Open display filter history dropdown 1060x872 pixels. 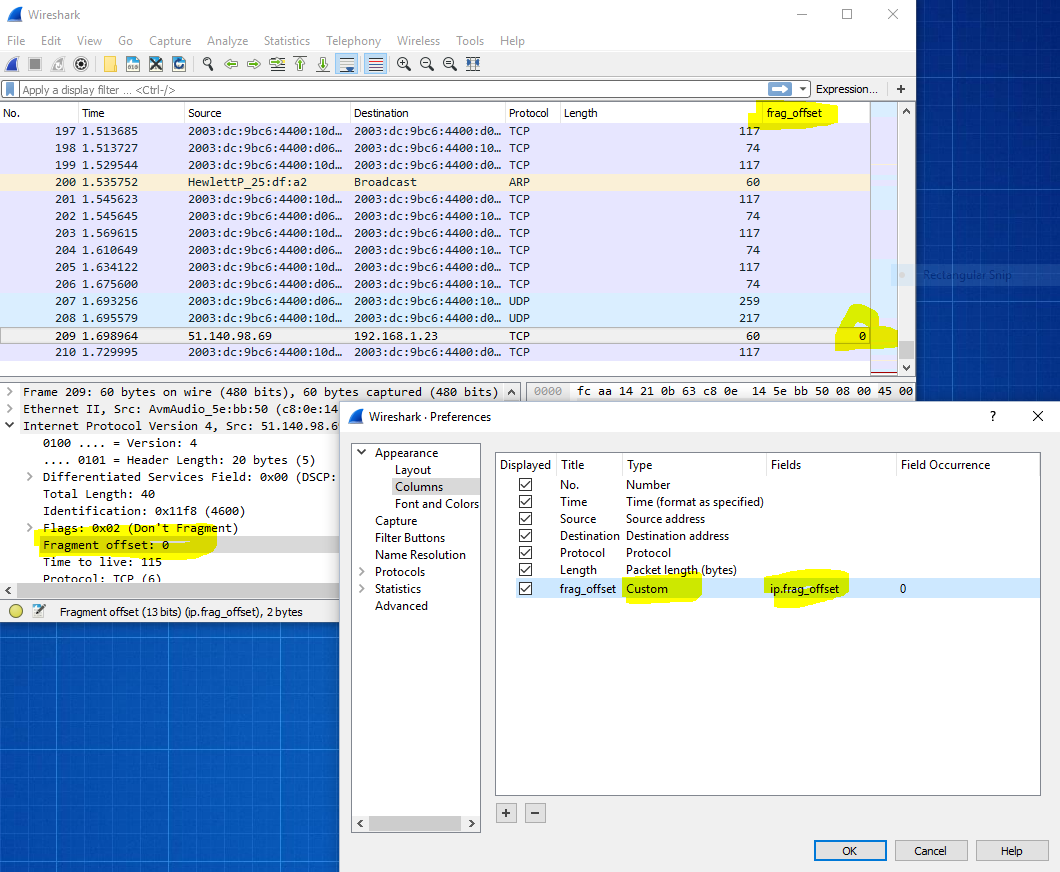coord(802,89)
